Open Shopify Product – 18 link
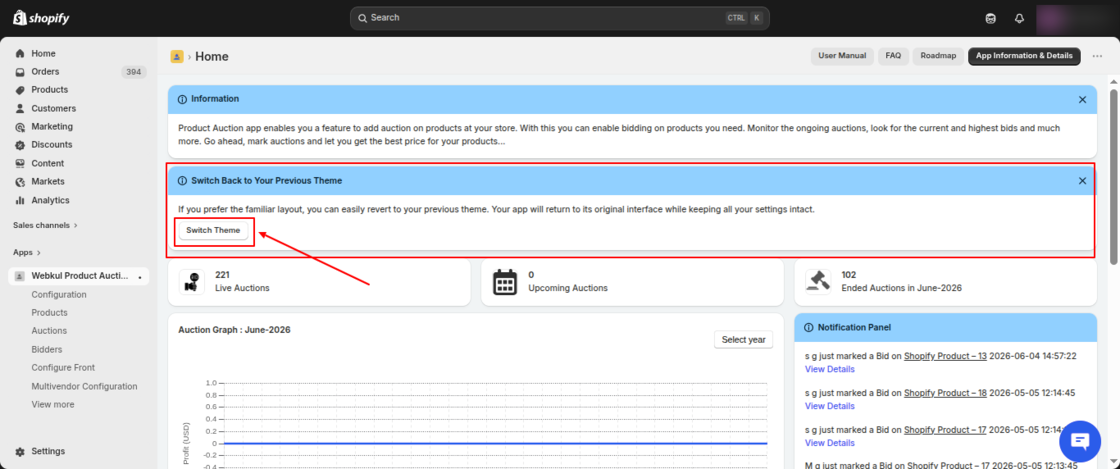1120x469 pixels. click(x=945, y=393)
